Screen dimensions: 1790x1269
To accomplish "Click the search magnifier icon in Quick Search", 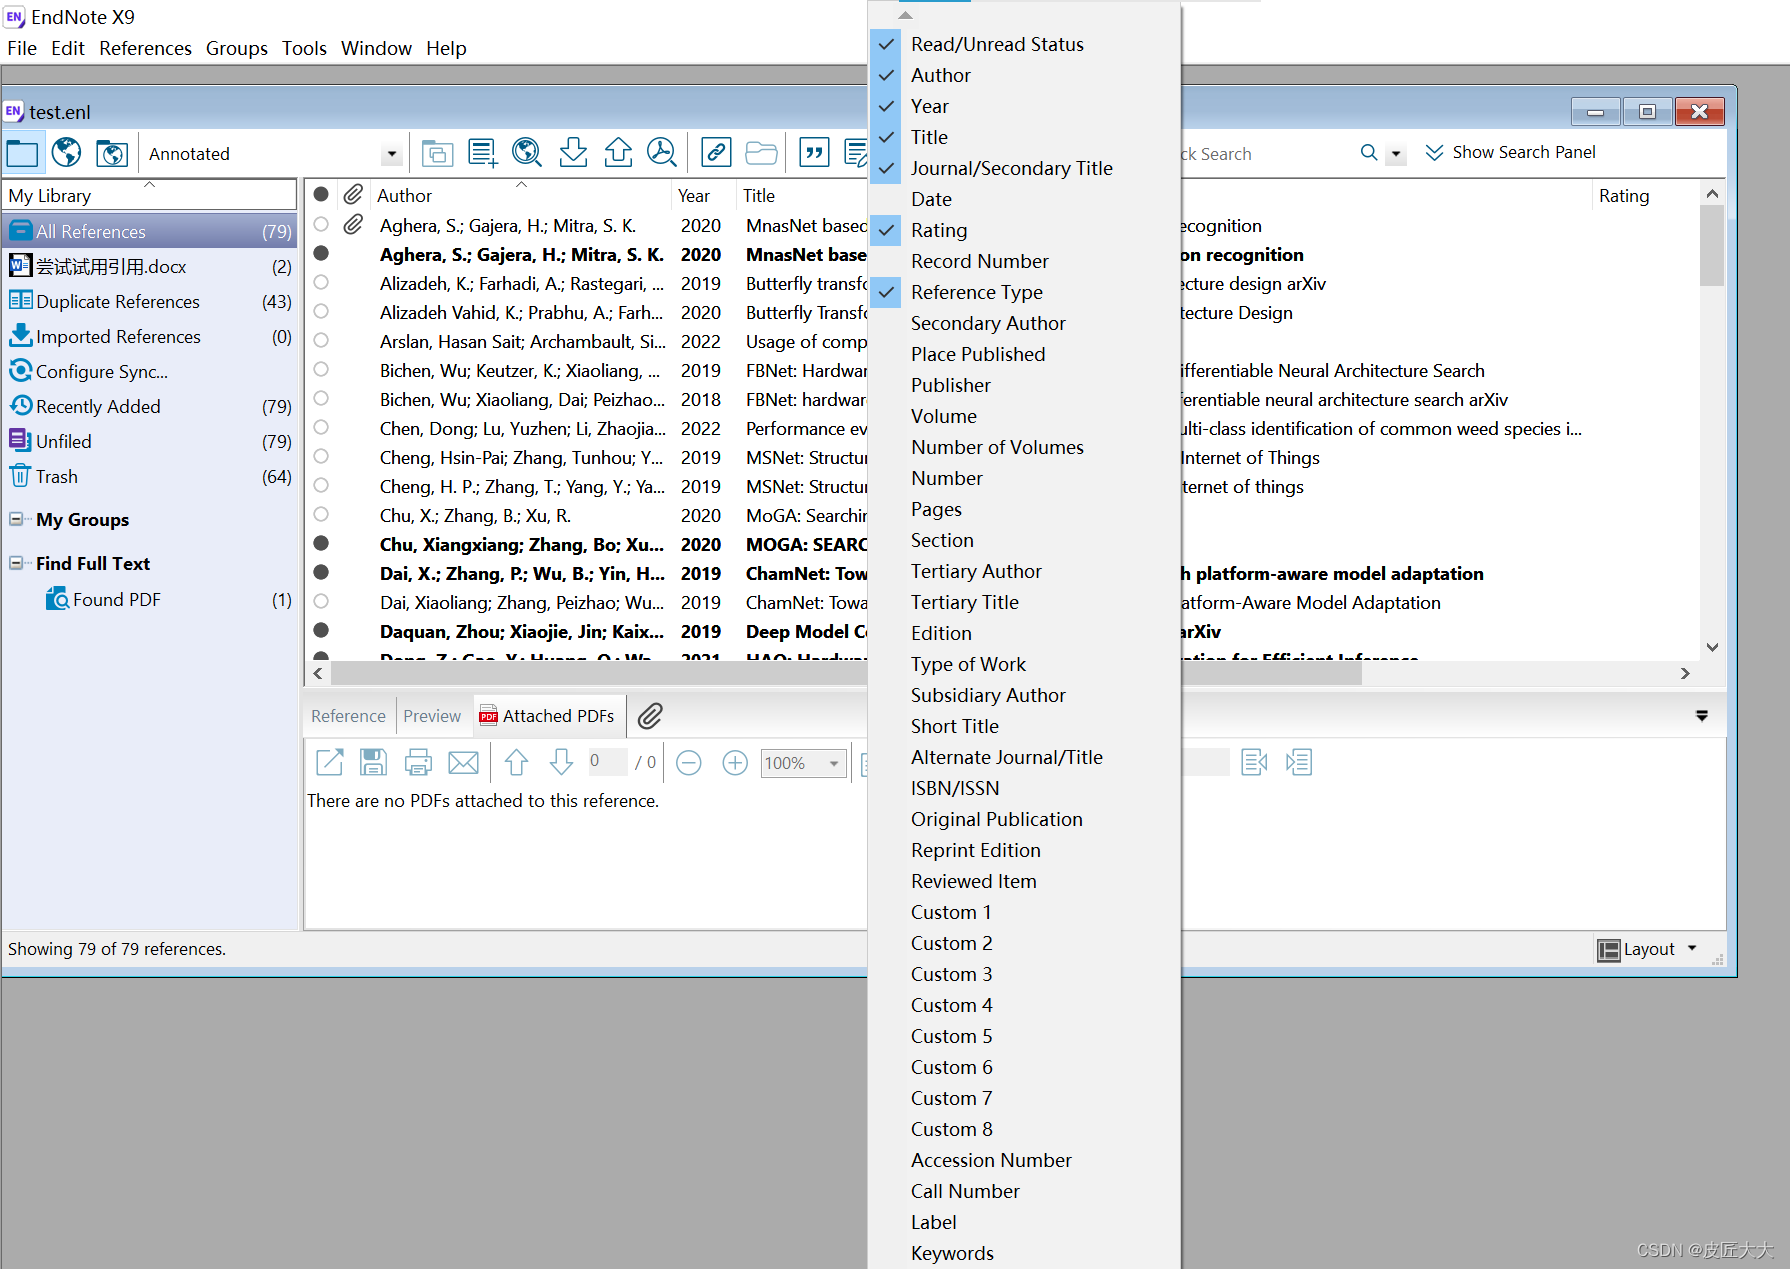I will pos(1369,152).
